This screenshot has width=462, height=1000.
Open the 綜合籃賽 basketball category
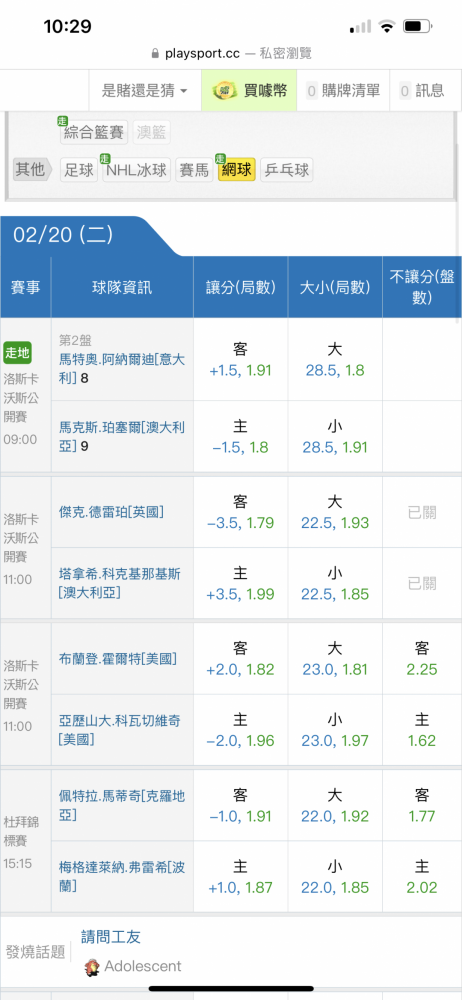tap(94, 132)
